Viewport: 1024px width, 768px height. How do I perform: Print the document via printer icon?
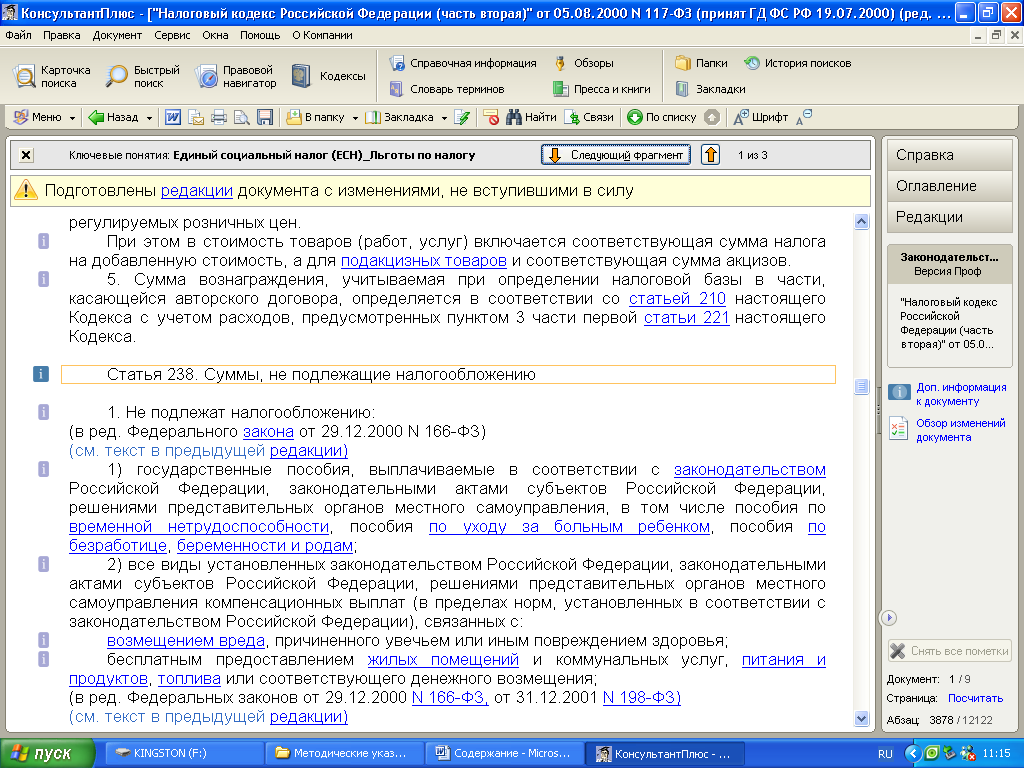click(219, 118)
